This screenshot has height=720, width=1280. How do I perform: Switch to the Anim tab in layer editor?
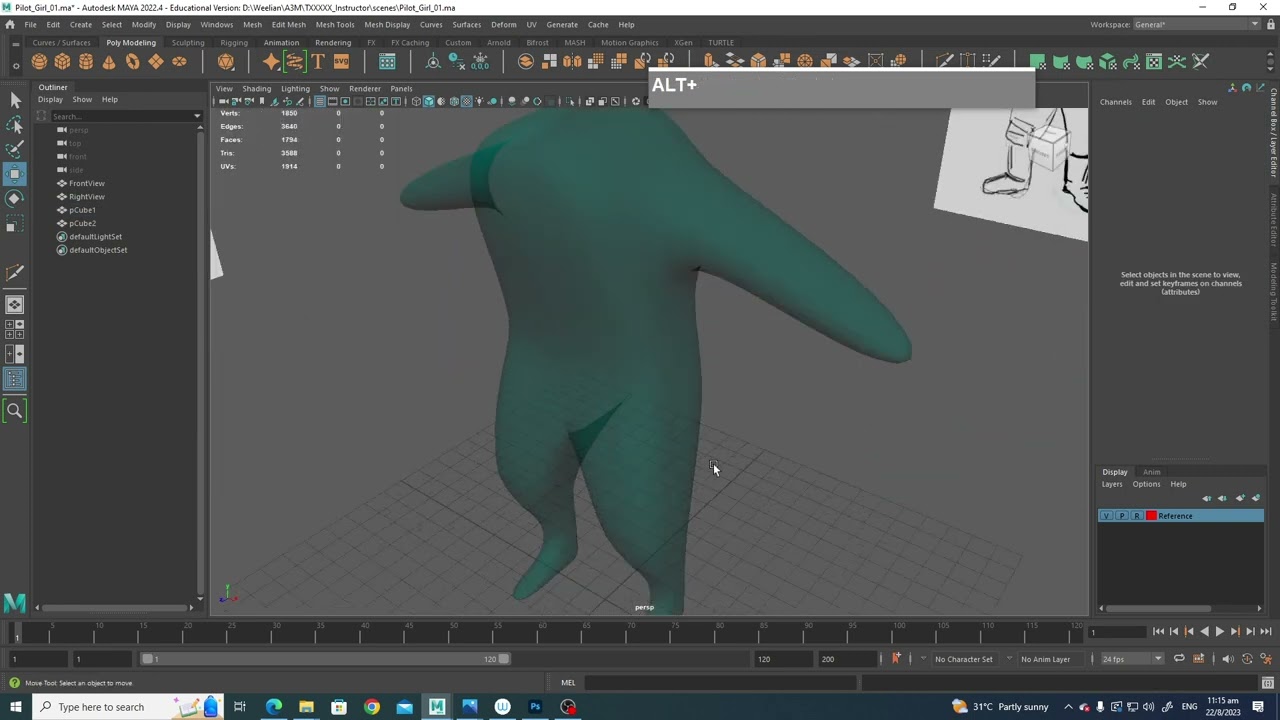[1152, 472]
